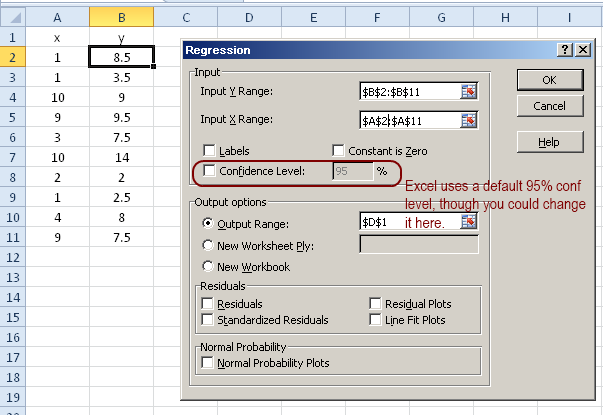This screenshot has height=415, width=603.
Task: Click cell B3 with value 3.5
Action: (122, 77)
